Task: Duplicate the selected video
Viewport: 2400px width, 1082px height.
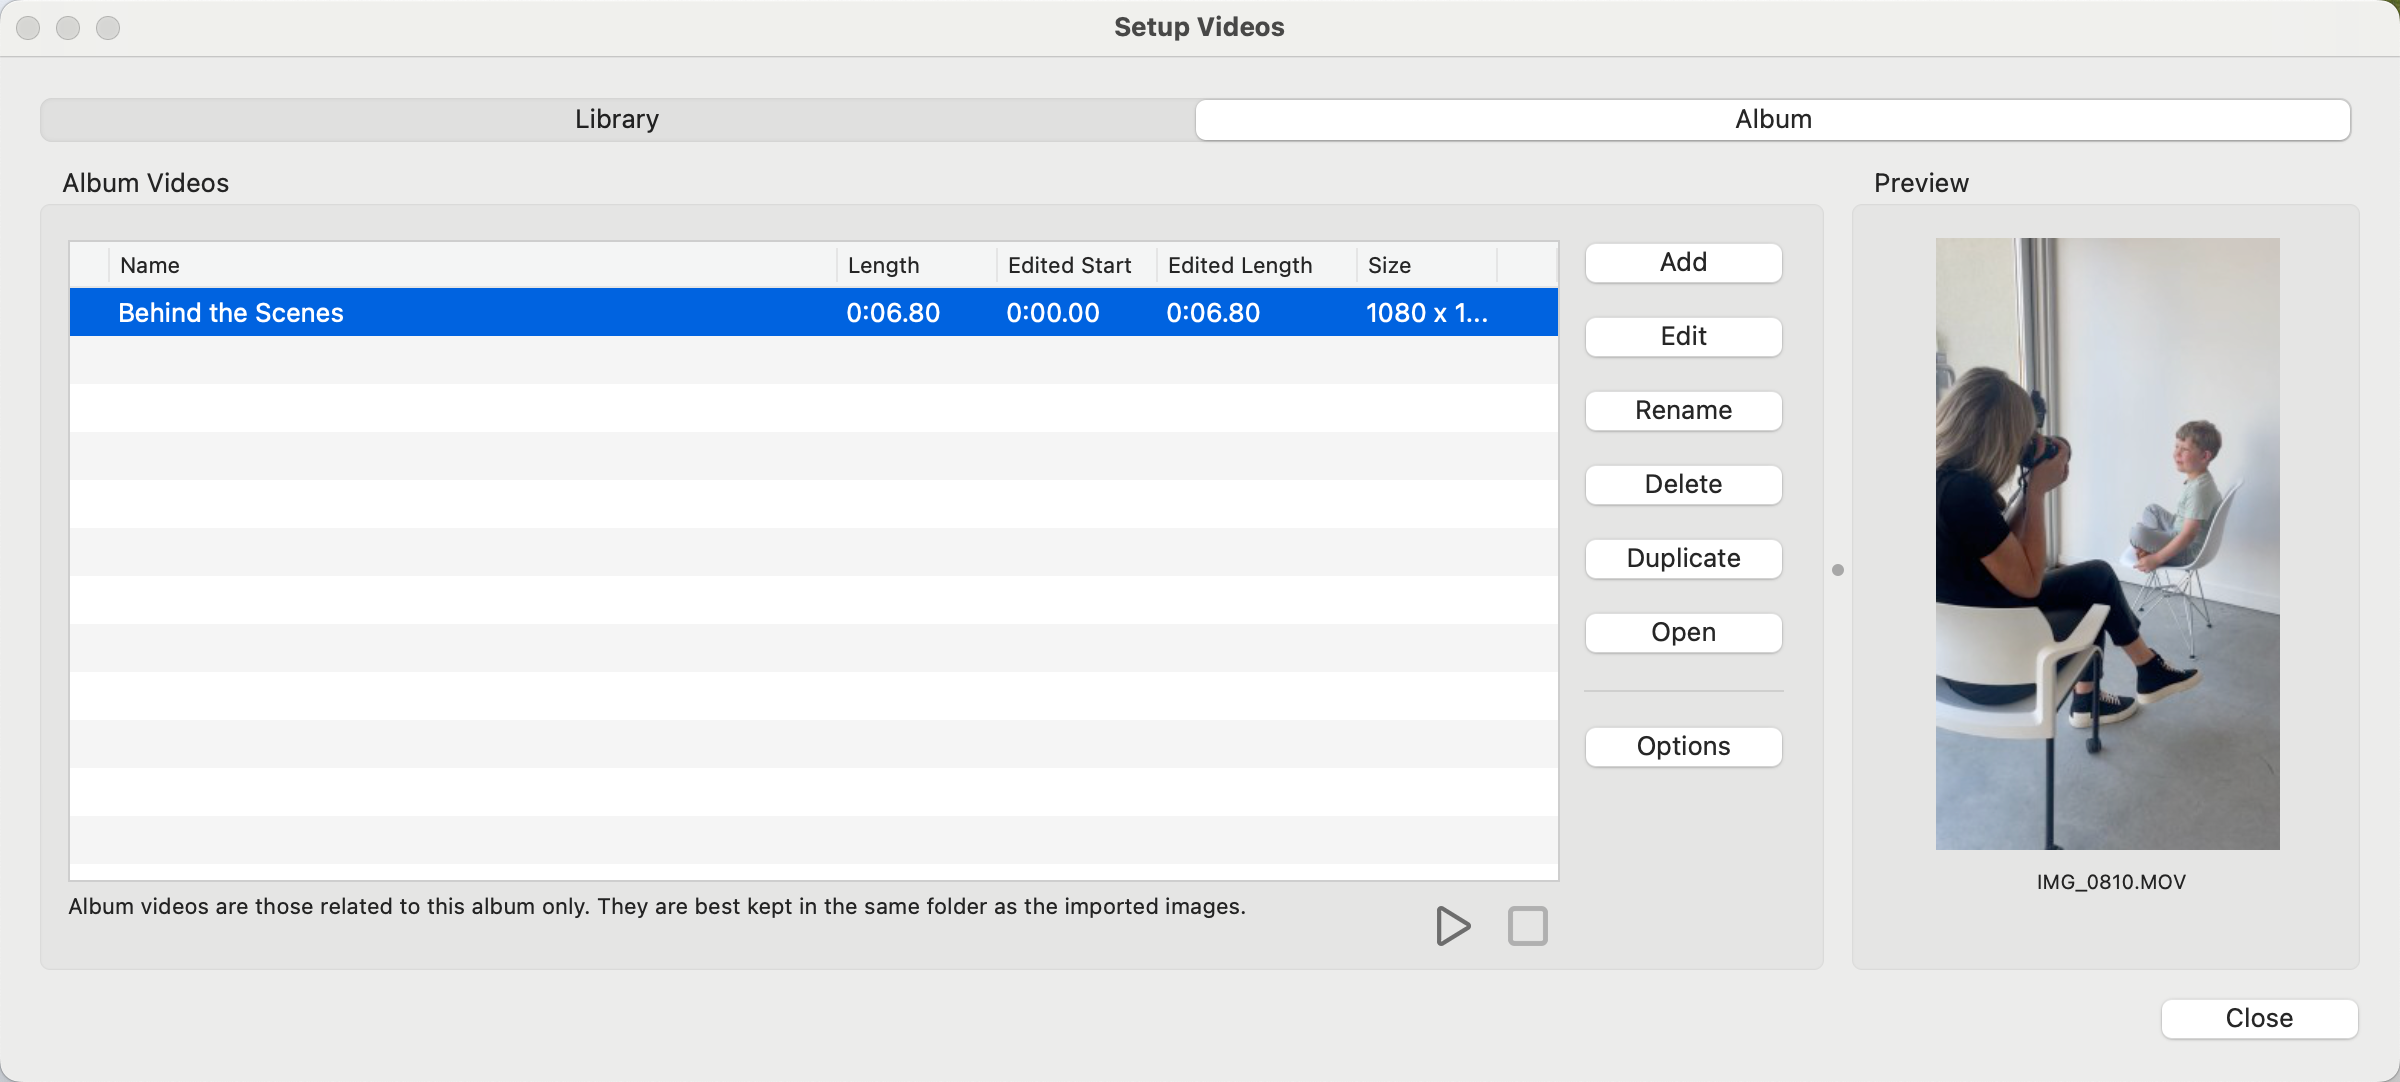Action: (1683, 559)
